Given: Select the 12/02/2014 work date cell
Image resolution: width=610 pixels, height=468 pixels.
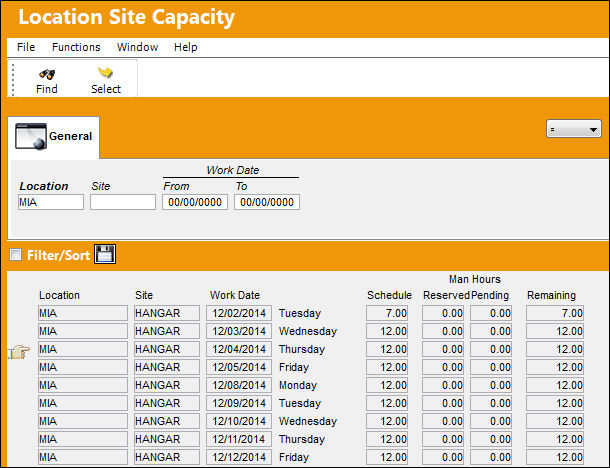Looking at the screenshot, I should coord(239,313).
